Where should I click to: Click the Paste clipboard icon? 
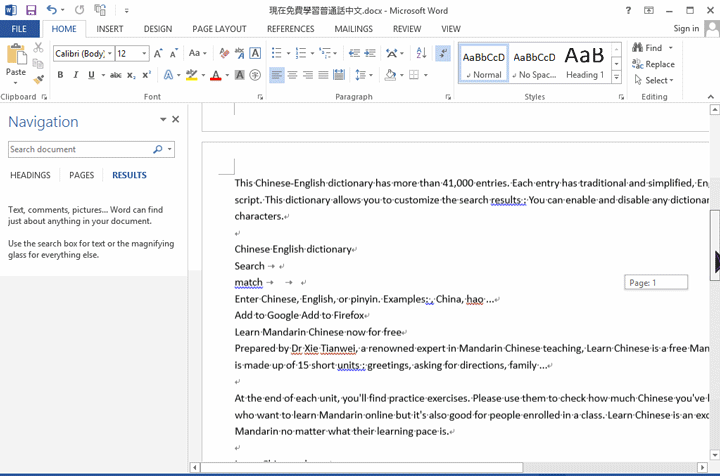16,56
